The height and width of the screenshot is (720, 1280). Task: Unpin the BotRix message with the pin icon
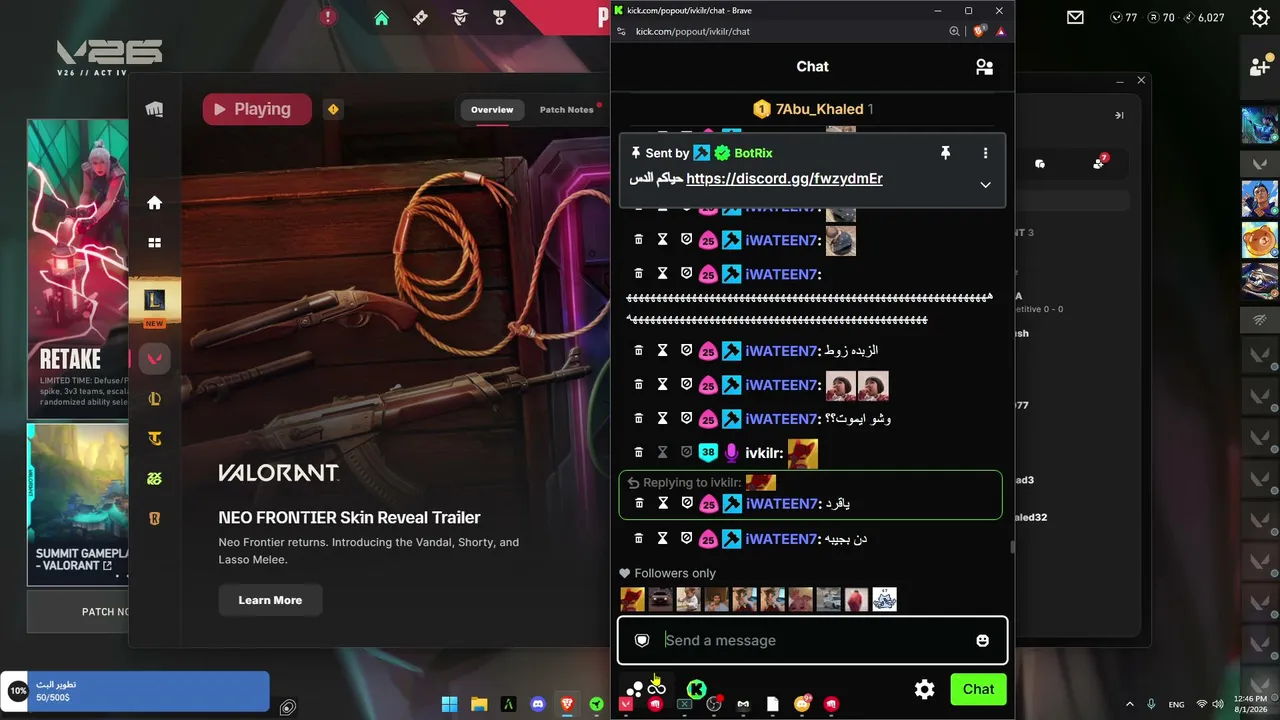click(x=945, y=153)
